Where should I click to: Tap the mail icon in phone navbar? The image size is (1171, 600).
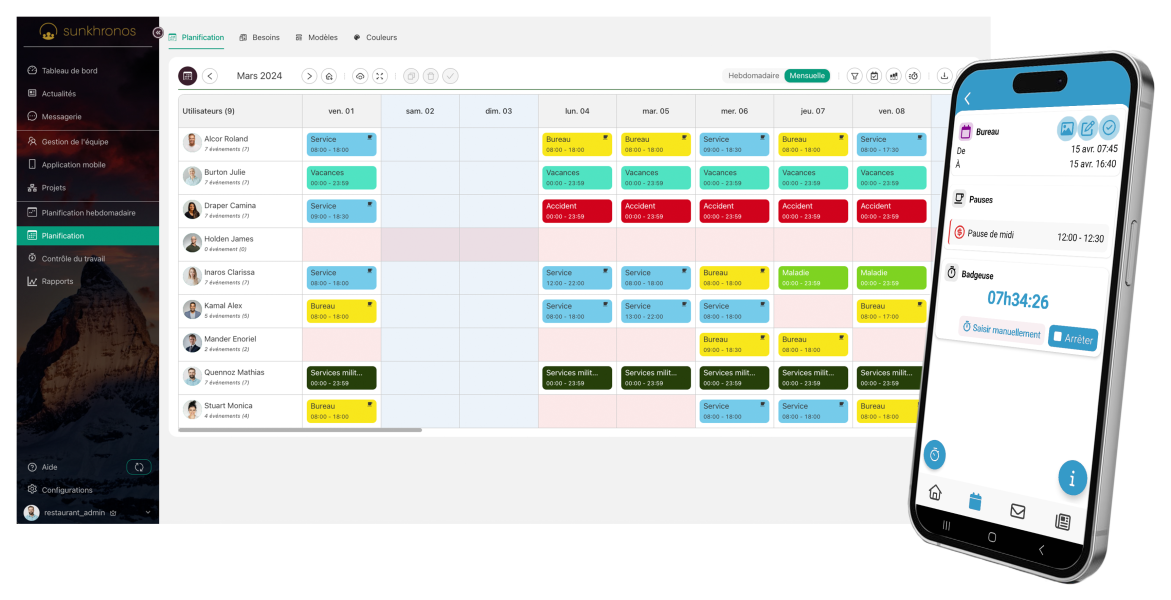pyautogui.click(x=1017, y=511)
